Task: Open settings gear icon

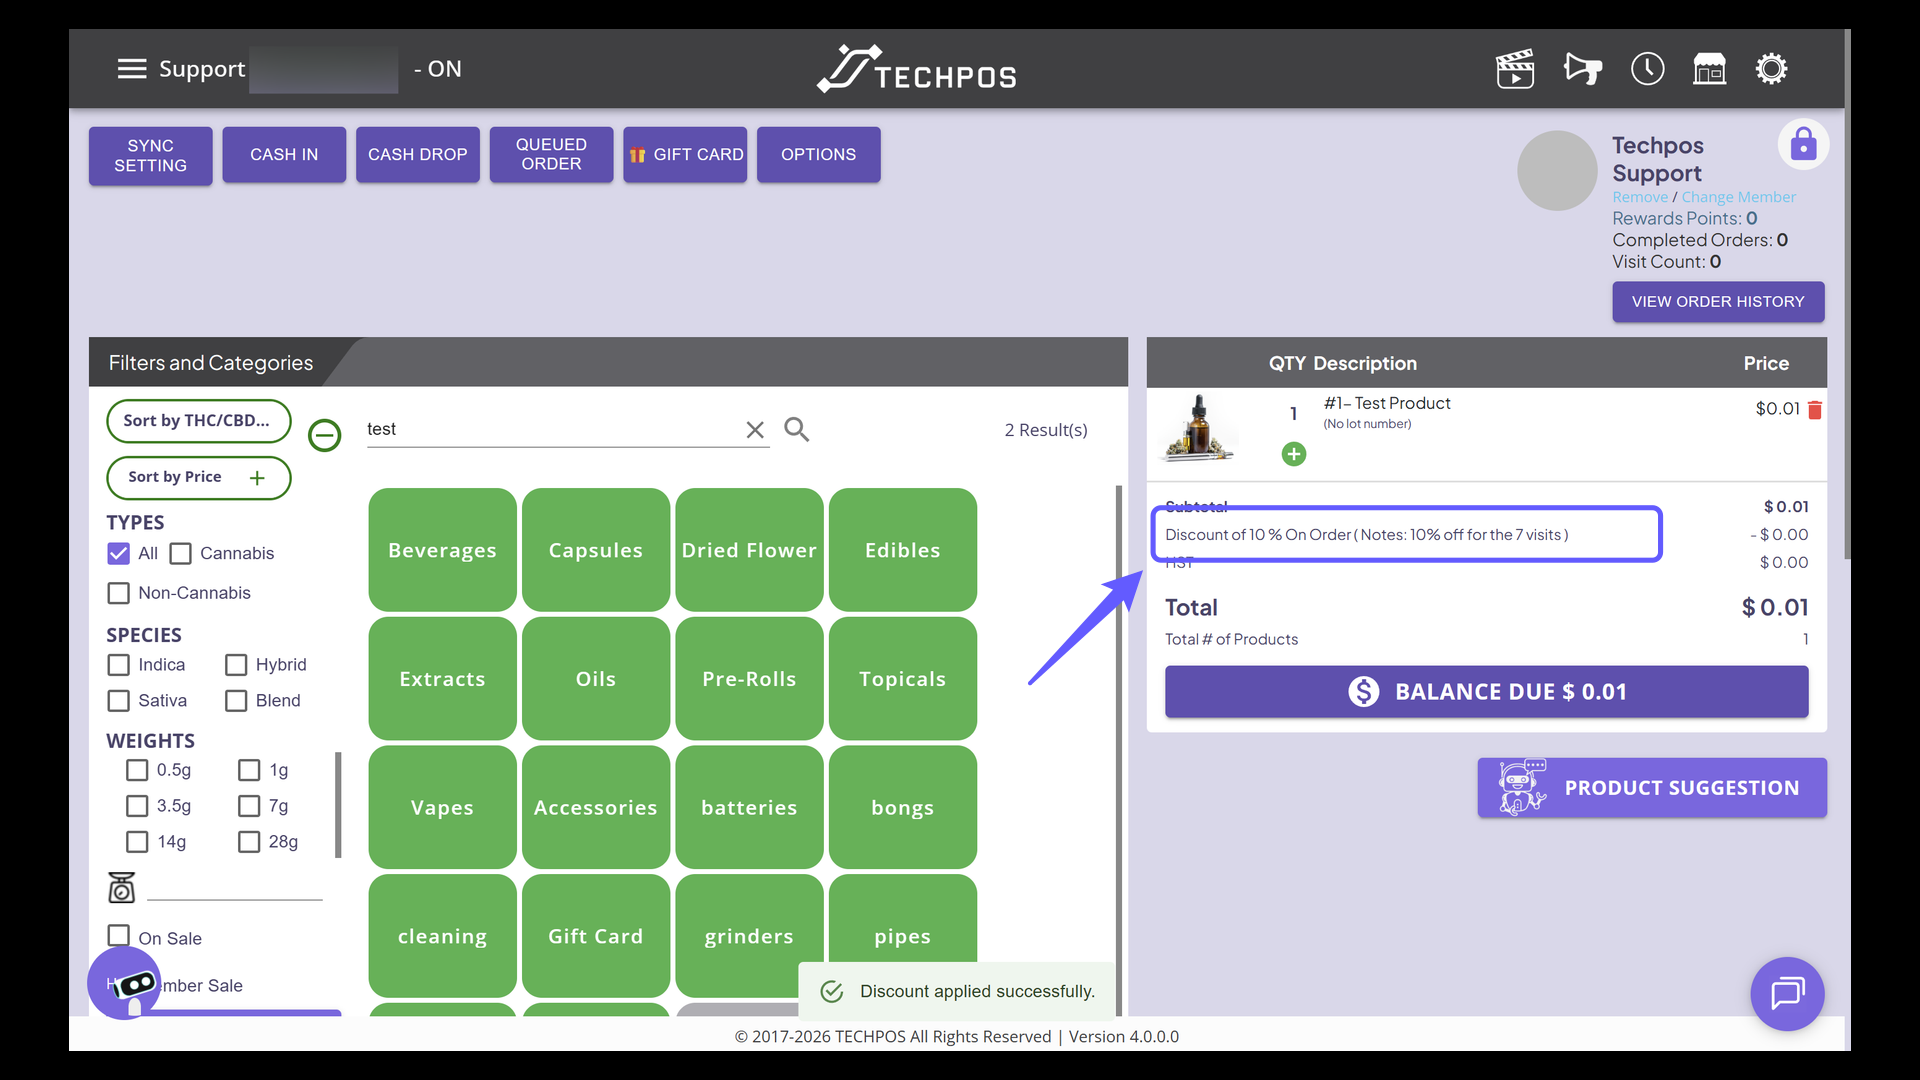Action: click(x=1771, y=69)
